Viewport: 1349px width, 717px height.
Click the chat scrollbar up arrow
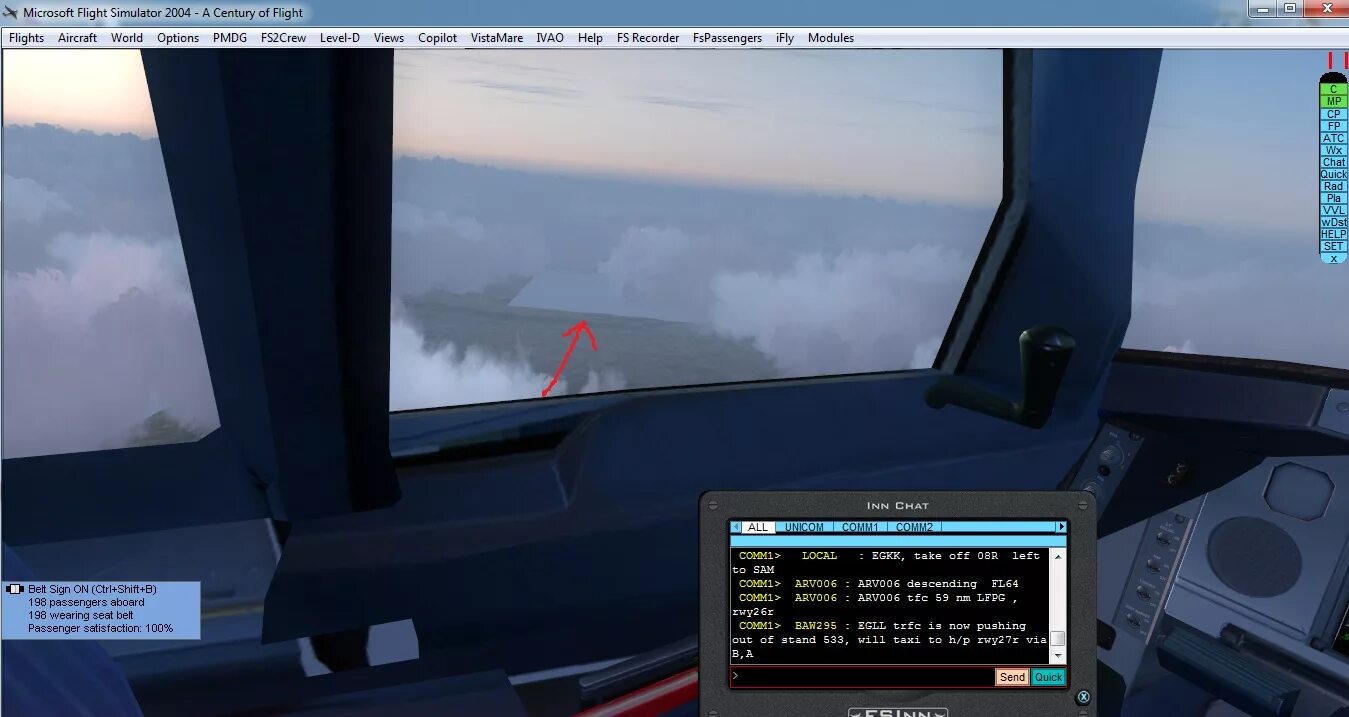point(1058,555)
